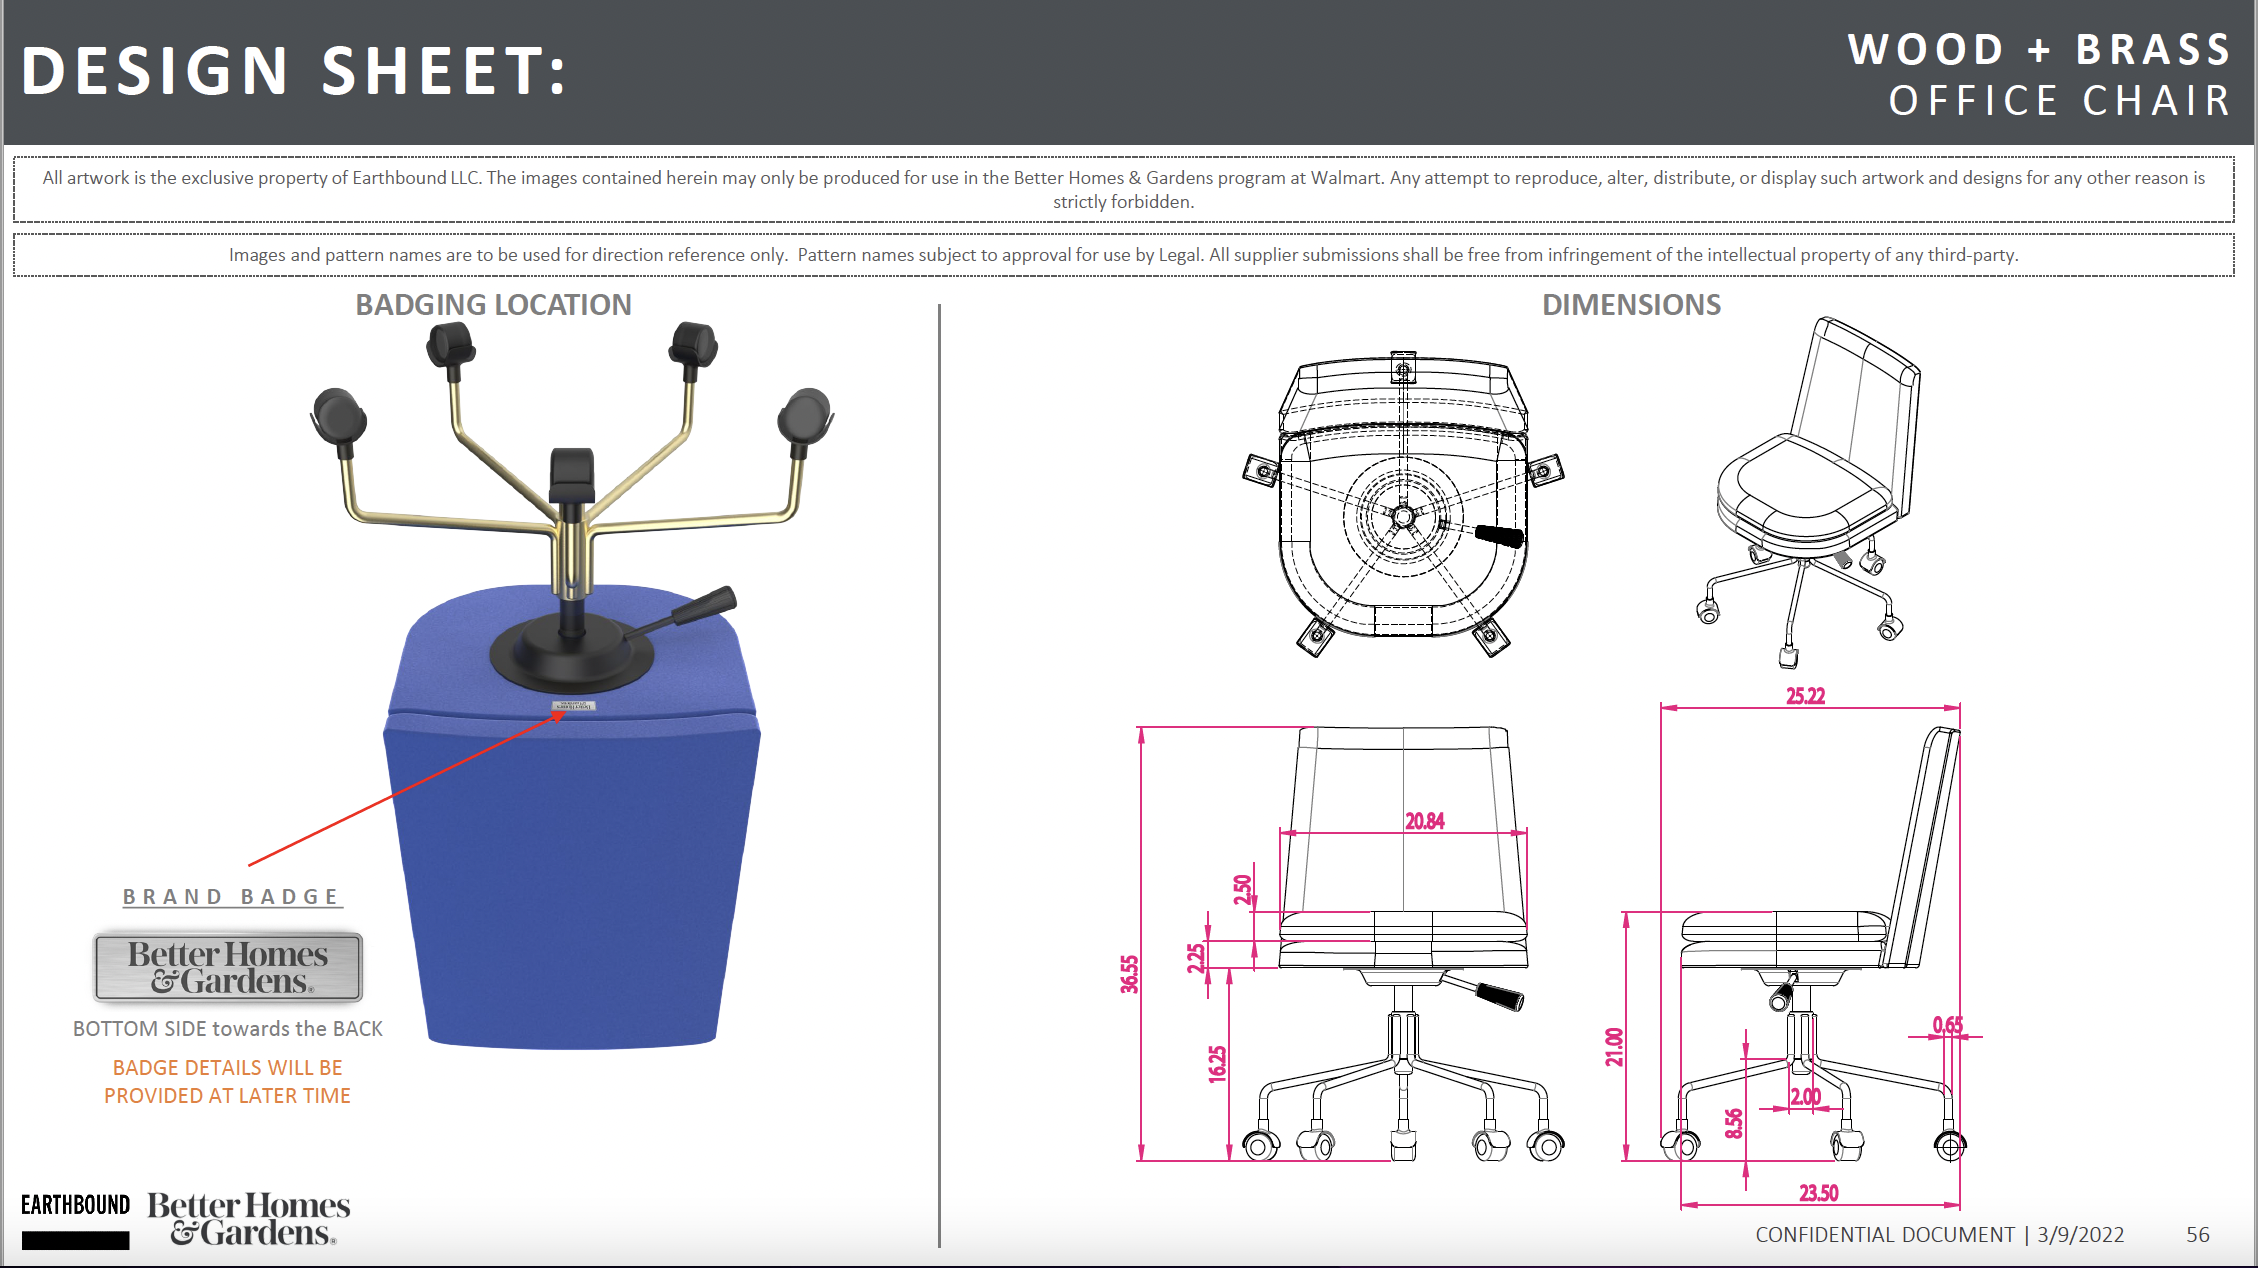
Task: Click page number 56
Action: 2198,1235
